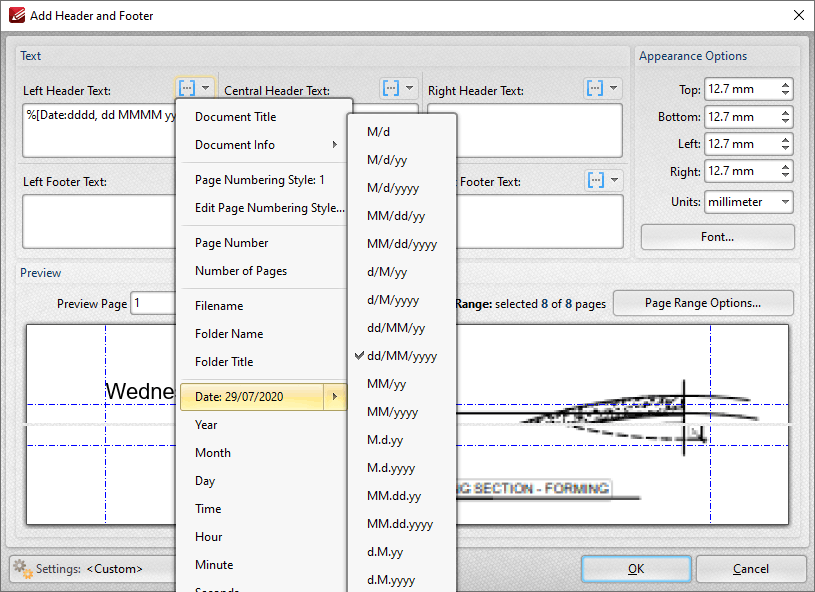Open Page Range Options...
815x592 pixels.
(x=703, y=303)
